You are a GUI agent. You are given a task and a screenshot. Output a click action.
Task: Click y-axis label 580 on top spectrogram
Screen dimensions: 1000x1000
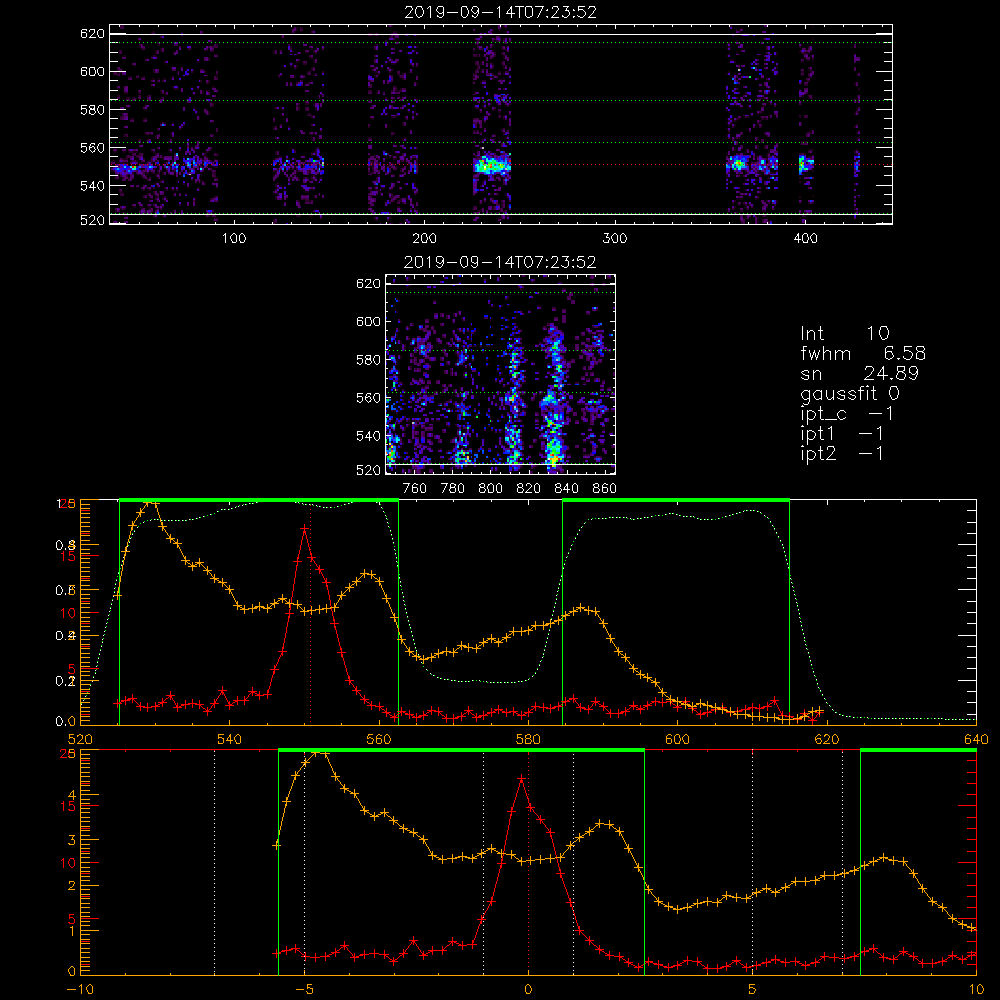(92, 110)
